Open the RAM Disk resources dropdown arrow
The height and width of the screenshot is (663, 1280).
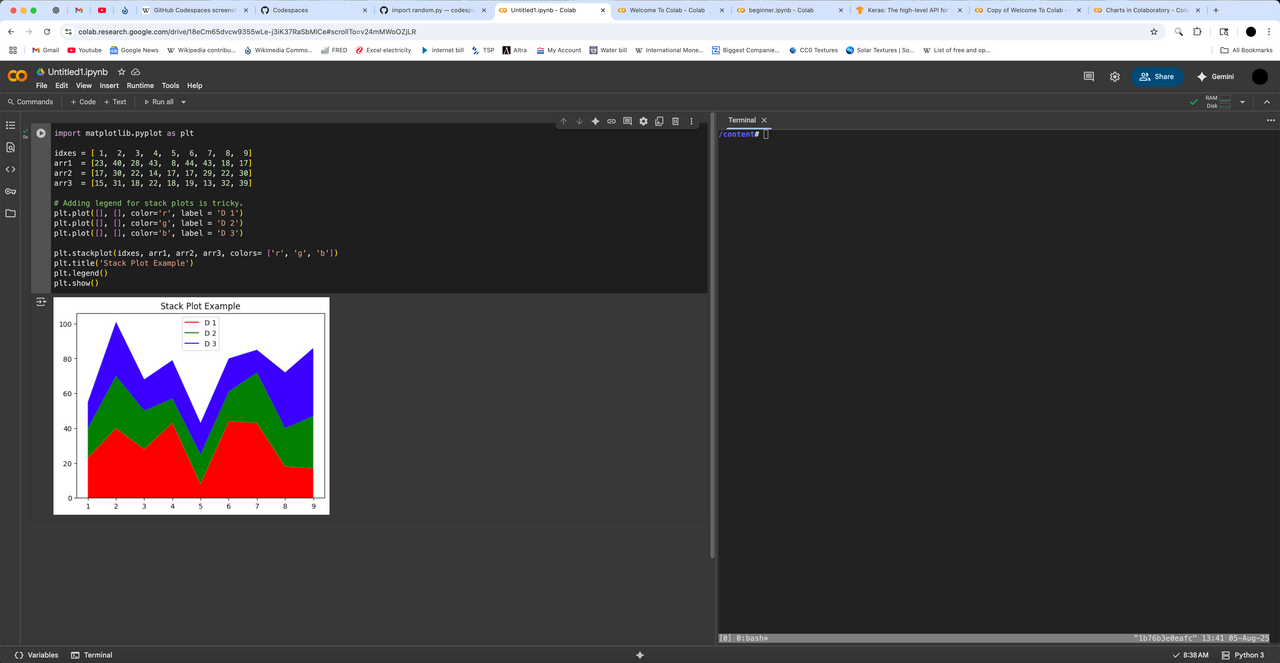click(x=1242, y=102)
